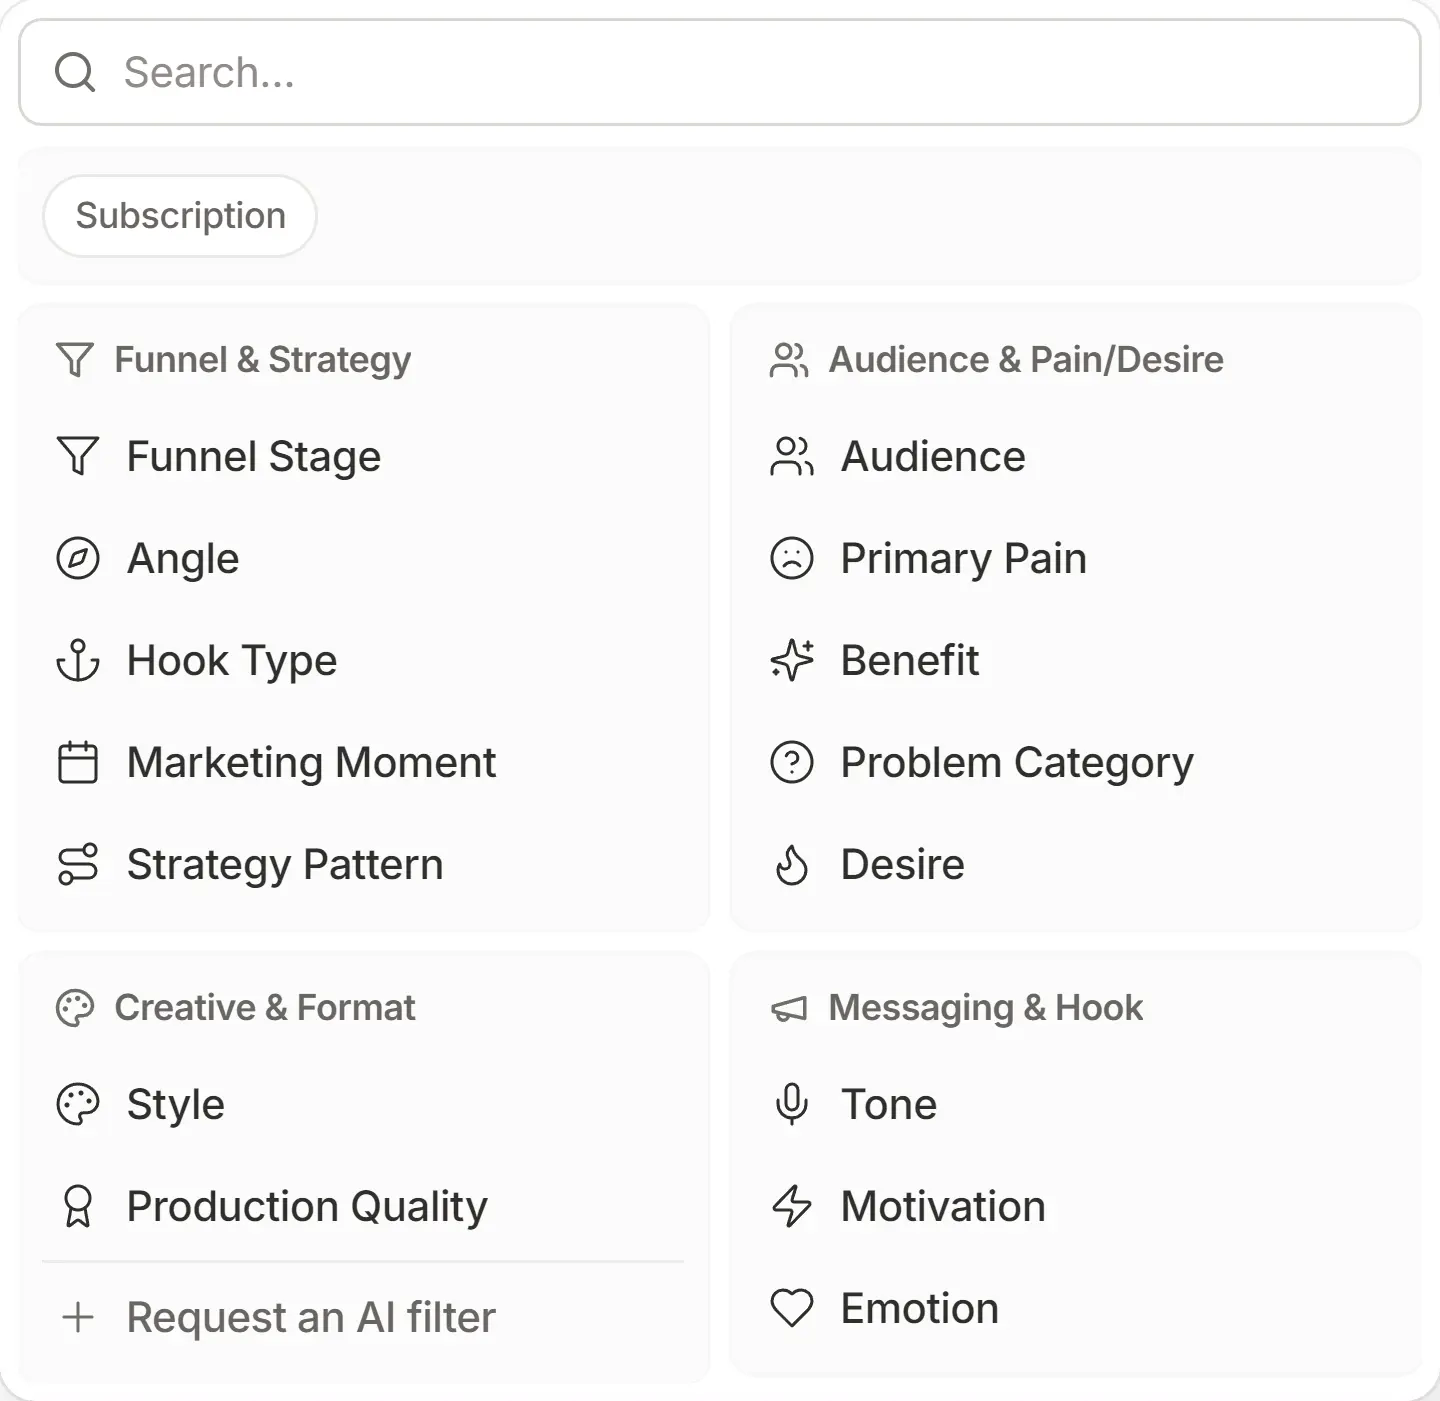The width and height of the screenshot is (1440, 1401).
Task: Click the calendar icon for Marketing Moment
Action: [x=78, y=762]
